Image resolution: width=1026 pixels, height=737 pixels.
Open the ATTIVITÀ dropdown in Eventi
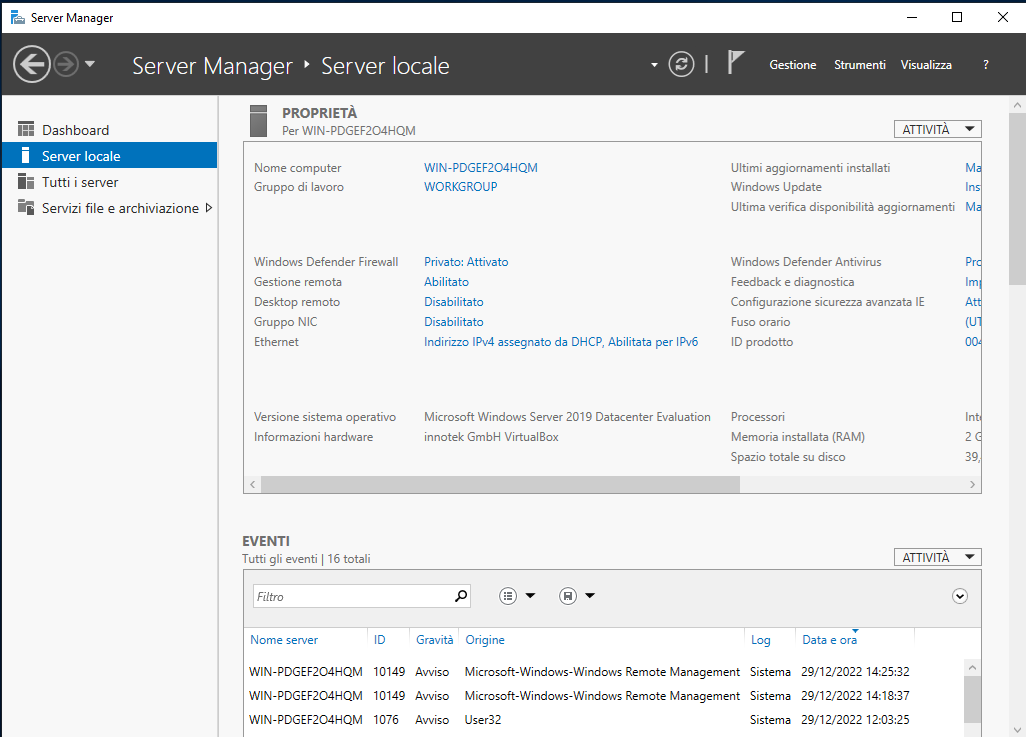pos(938,558)
